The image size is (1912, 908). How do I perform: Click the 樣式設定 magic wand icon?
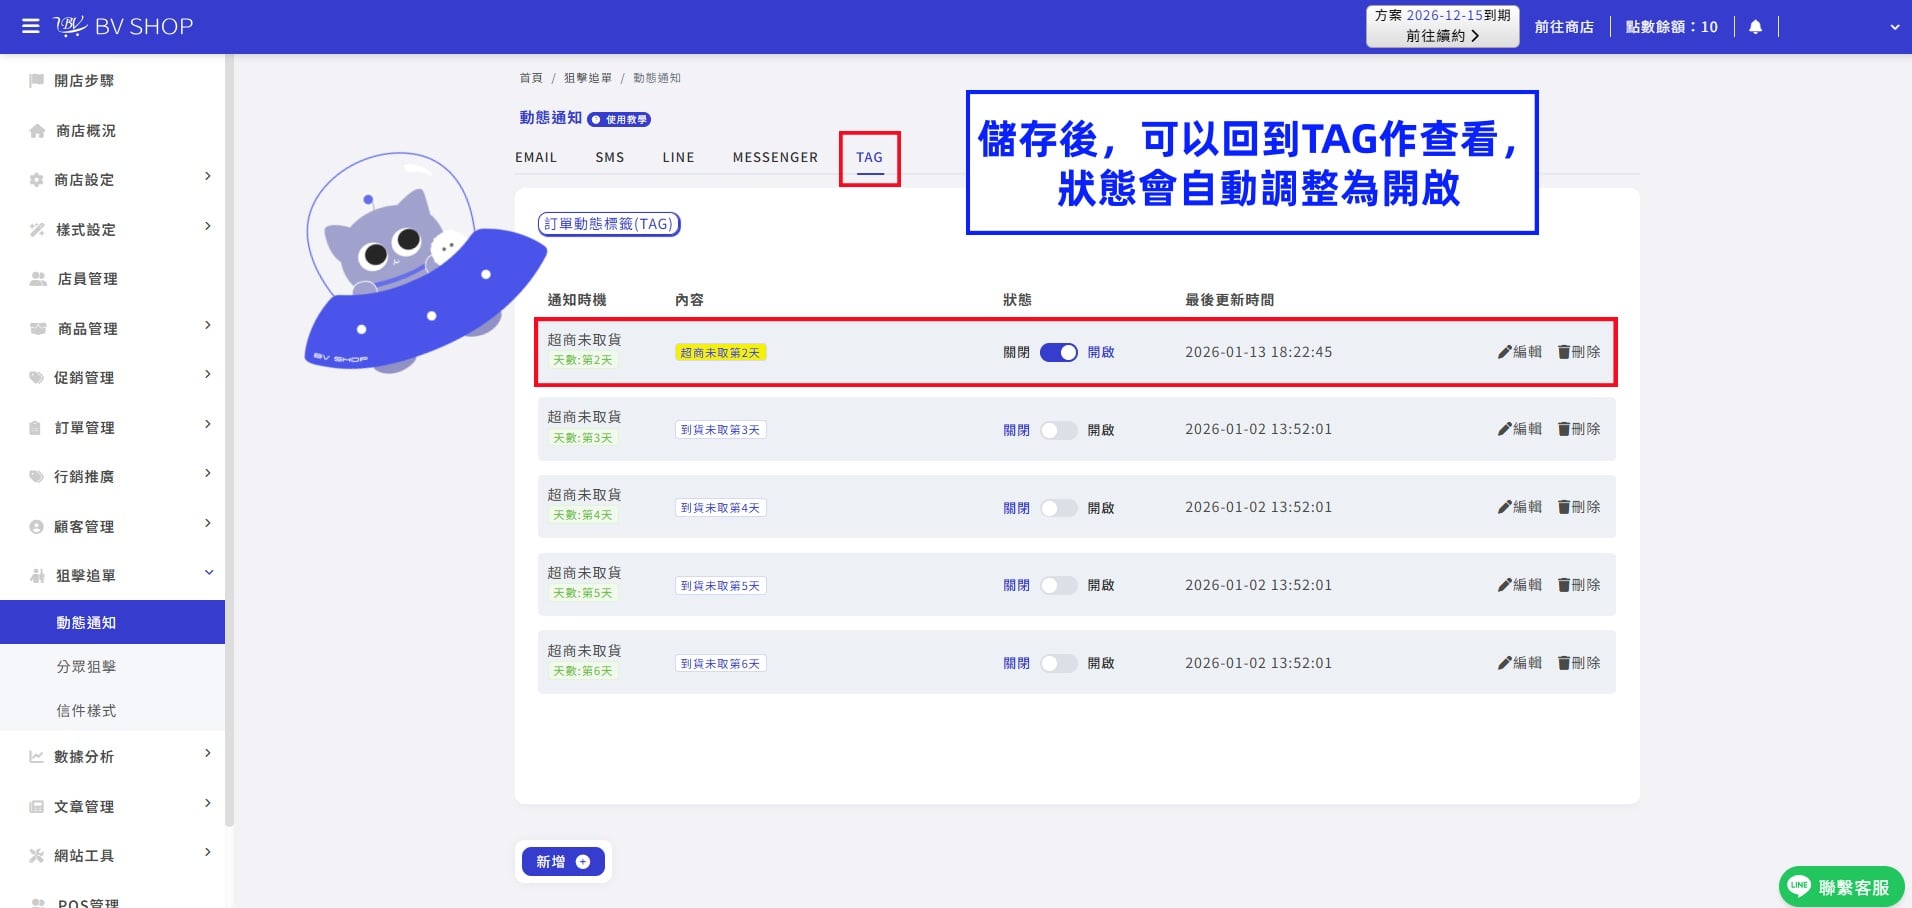click(x=37, y=230)
